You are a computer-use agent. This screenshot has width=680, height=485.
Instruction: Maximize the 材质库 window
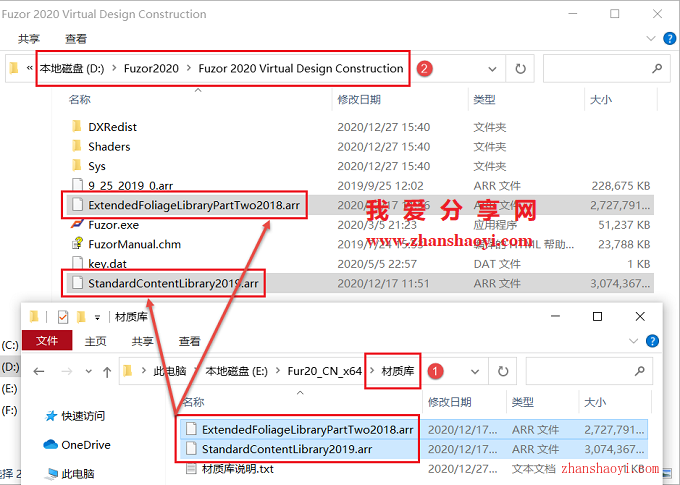coord(597,317)
